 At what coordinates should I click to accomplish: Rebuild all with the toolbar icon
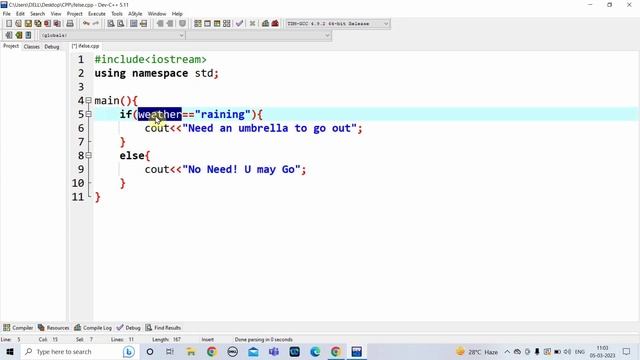point(227,24)
